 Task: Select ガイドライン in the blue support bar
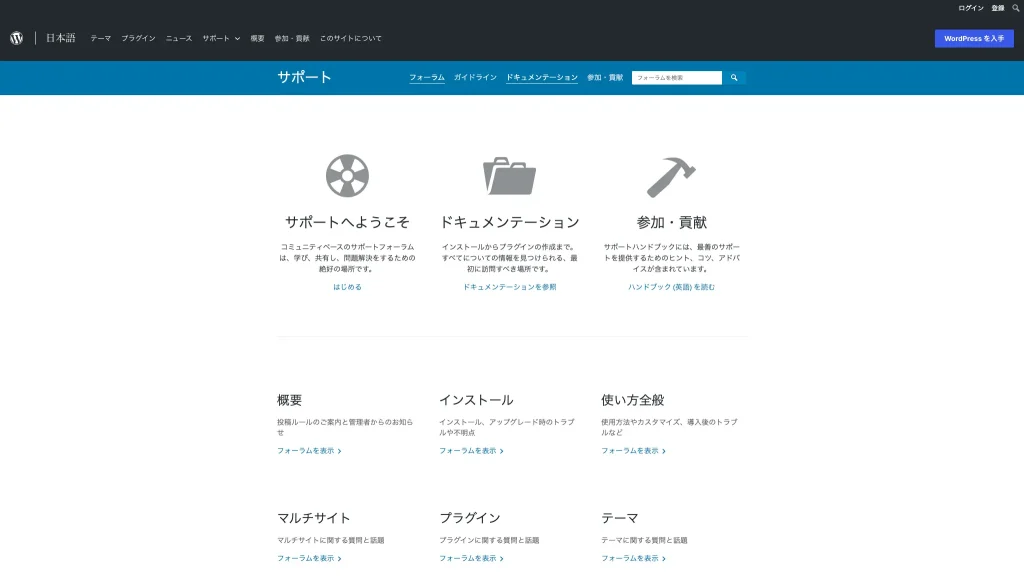(x=475, y=77)
